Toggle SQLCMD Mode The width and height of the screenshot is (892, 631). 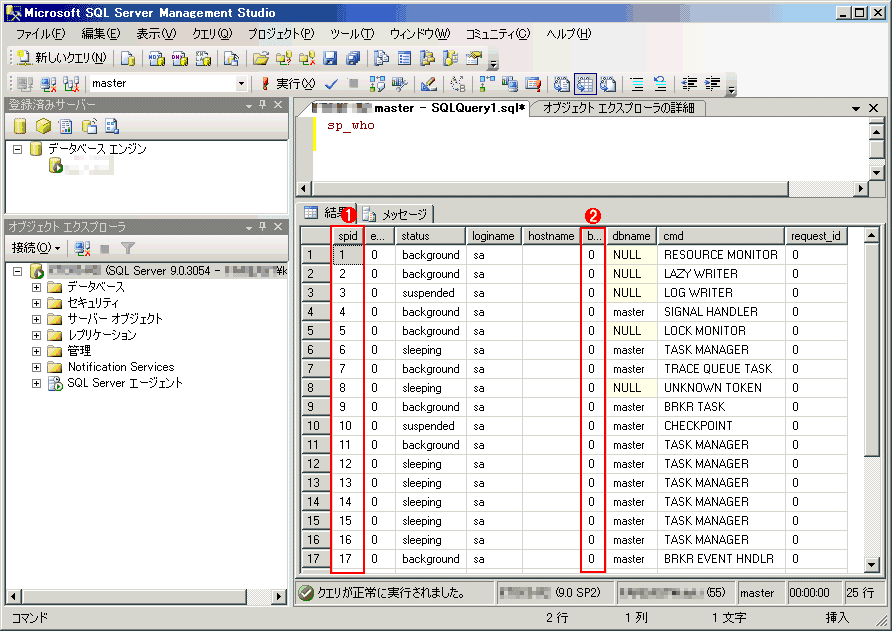pyautogui.click(x=533, y=84)
